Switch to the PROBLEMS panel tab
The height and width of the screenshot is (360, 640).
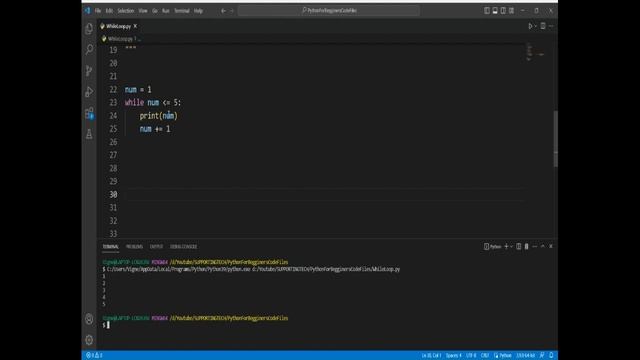coord(134,247)
